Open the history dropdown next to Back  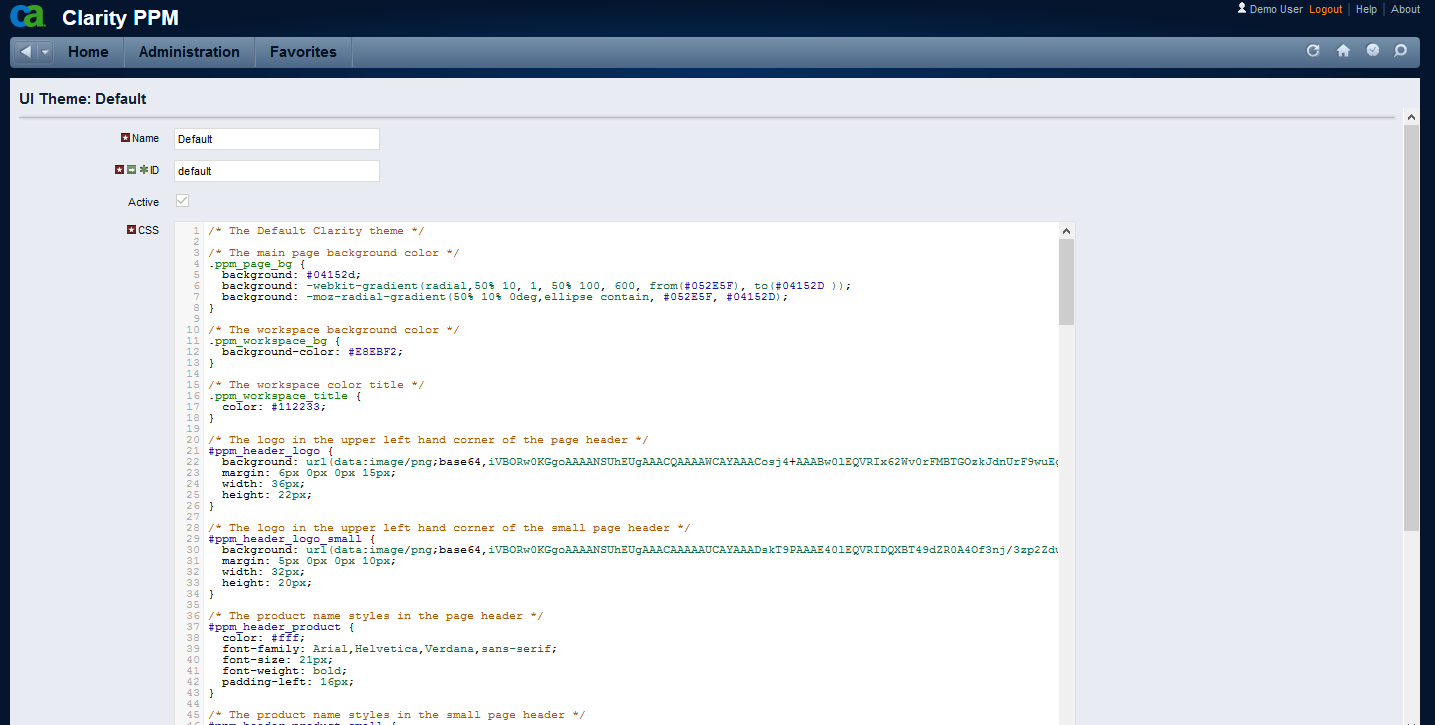pos(45,51)
